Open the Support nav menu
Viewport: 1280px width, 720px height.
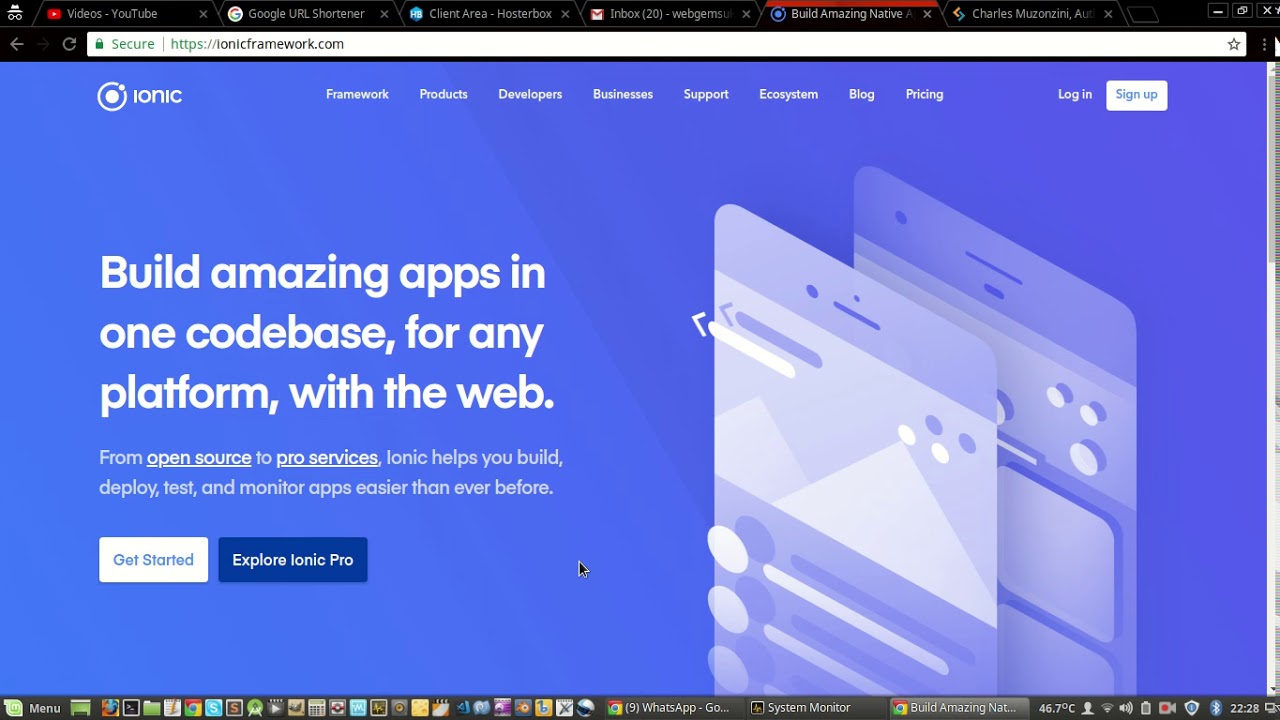point(706,94)
